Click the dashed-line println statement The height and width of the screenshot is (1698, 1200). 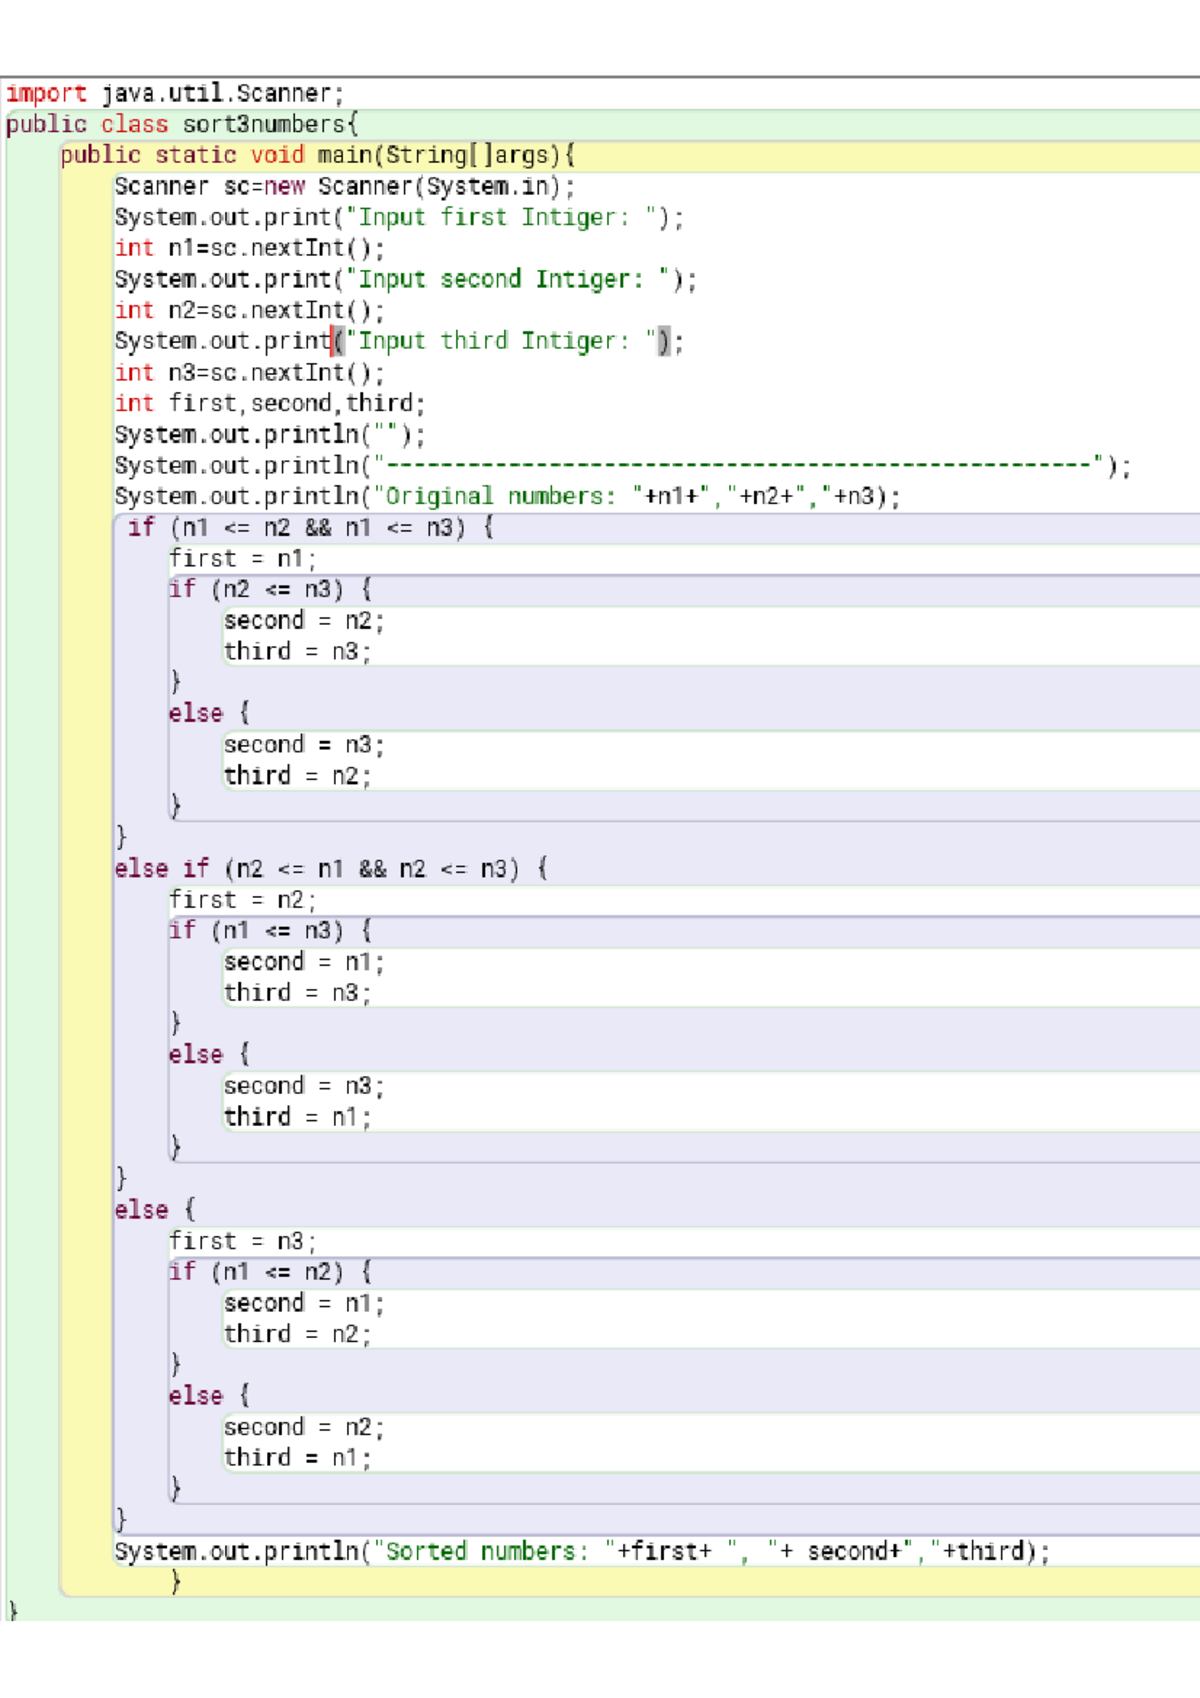click(x=622, y=466)
